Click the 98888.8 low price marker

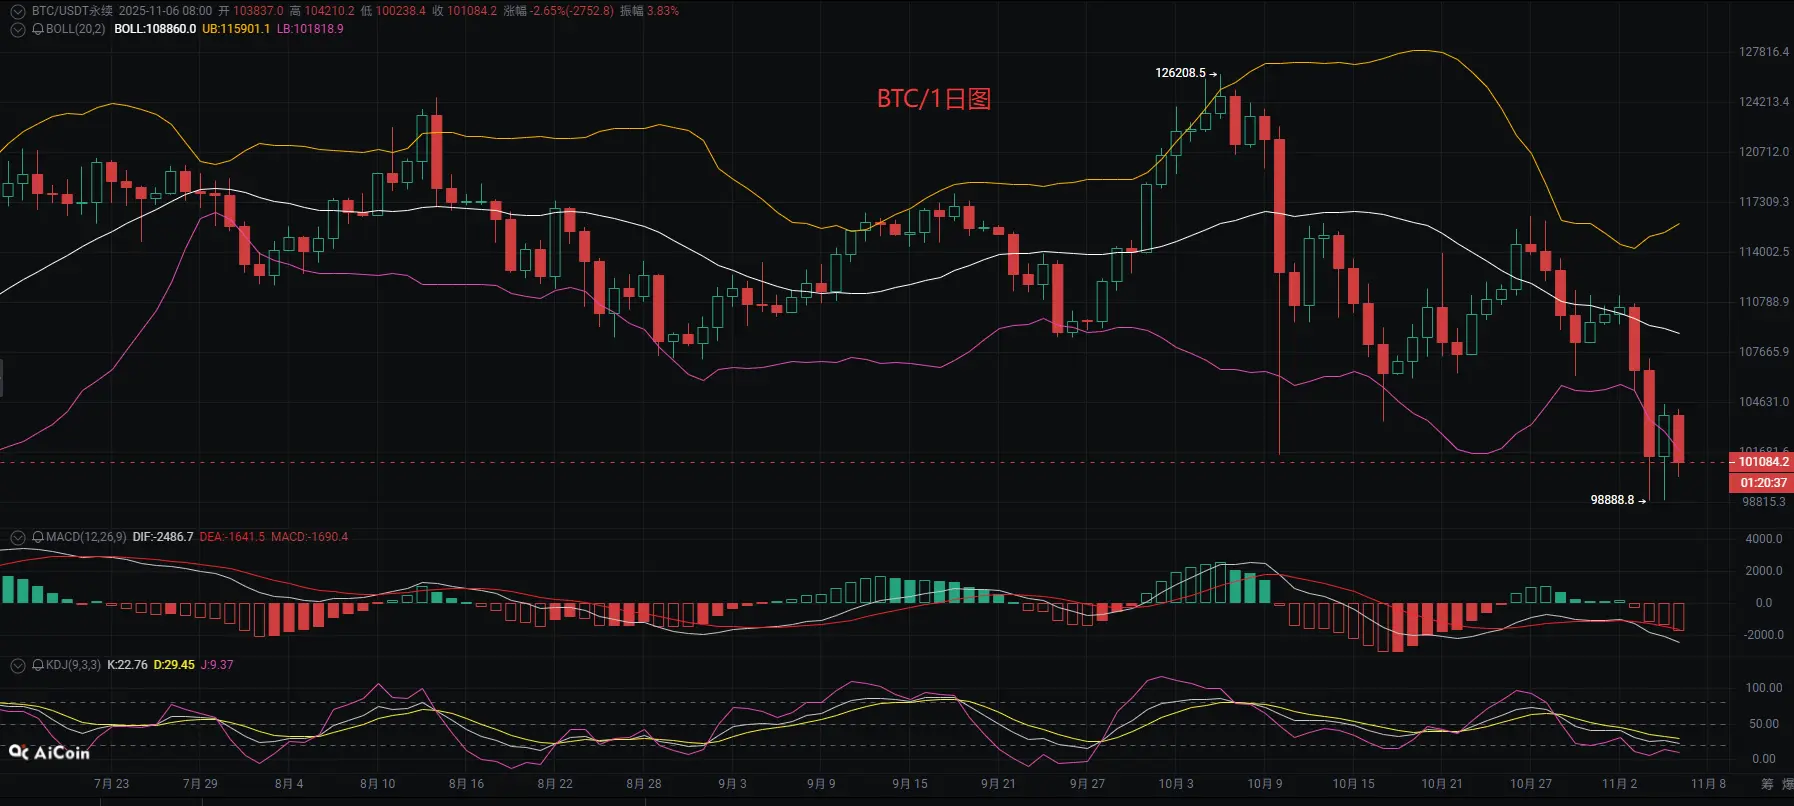[1612, 500]
